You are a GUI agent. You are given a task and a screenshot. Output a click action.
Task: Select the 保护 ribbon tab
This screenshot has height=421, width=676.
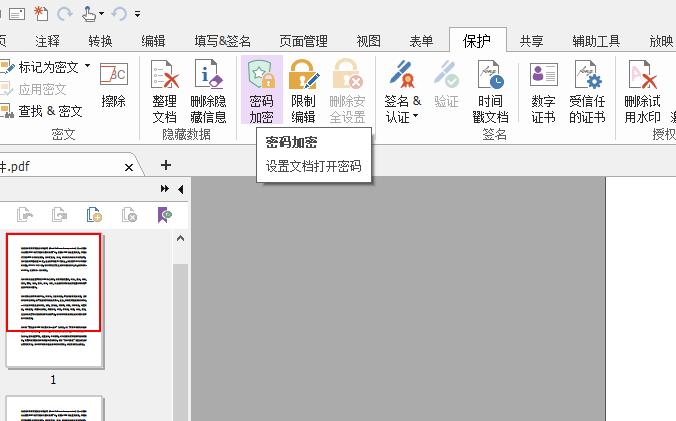tap(477, 40)
